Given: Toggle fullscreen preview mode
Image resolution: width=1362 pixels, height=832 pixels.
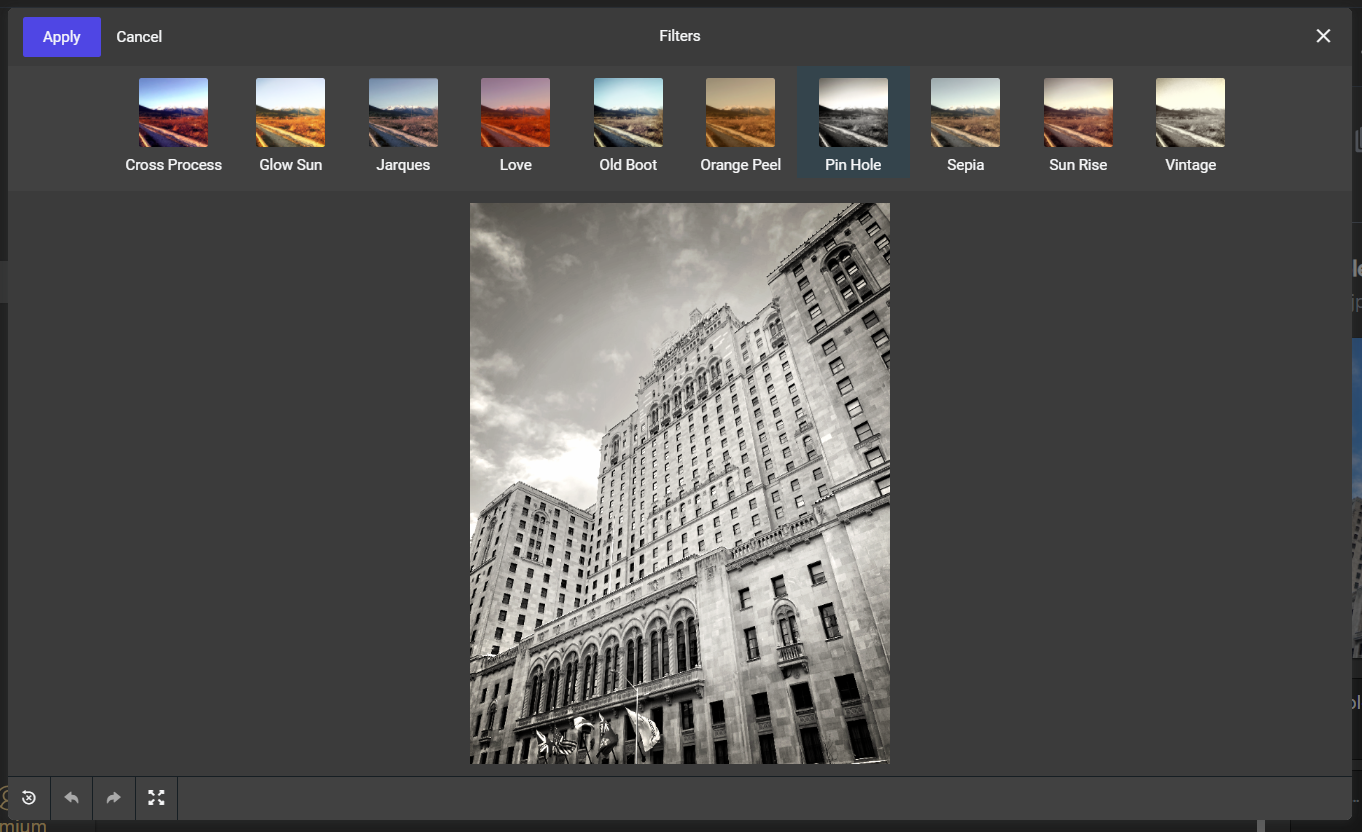Looking at the screenshot, I should click(x=156, y=798).
